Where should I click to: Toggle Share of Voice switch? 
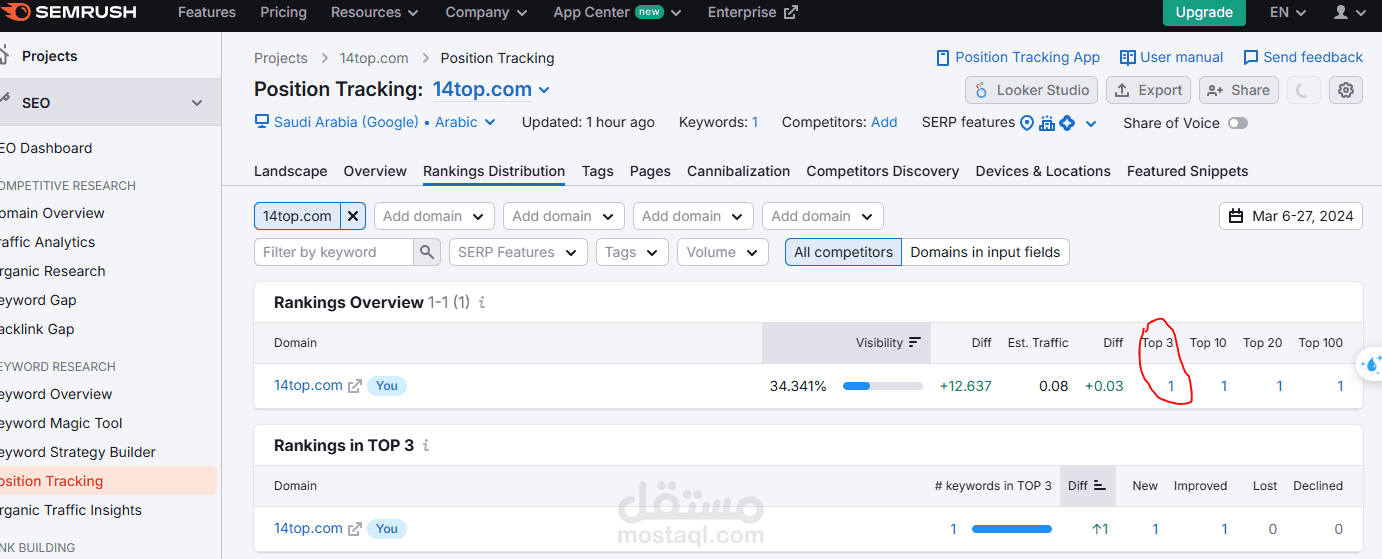pos(1238,123)
